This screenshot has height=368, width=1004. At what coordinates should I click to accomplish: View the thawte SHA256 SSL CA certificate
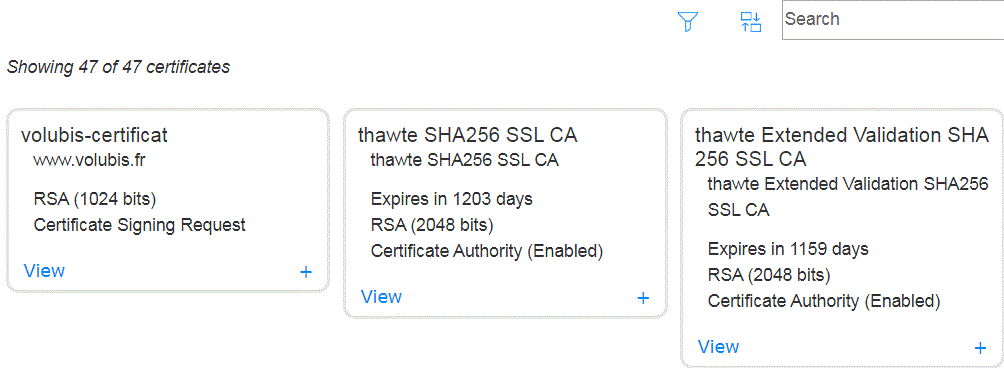(x=381, y=297)
